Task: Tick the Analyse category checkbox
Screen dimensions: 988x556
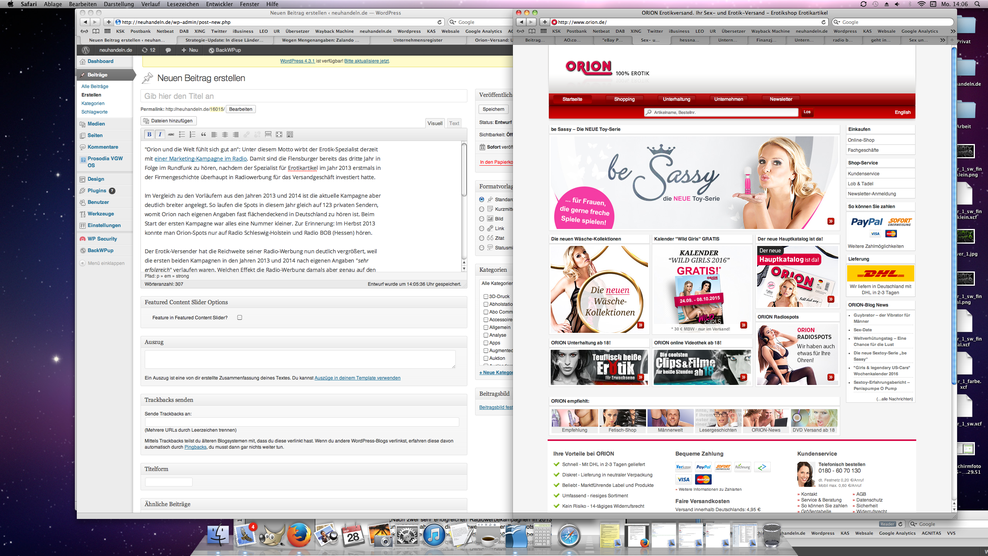Action: 485,335
